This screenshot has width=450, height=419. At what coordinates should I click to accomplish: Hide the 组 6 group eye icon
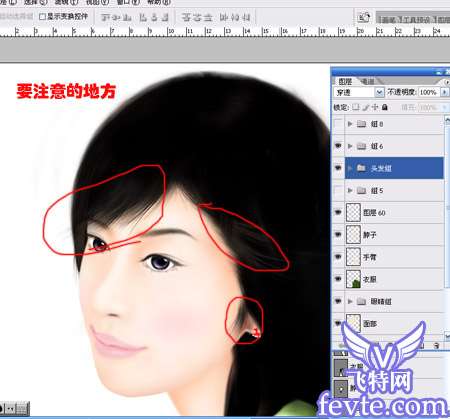pyautogui.click(x=338, y=146)
